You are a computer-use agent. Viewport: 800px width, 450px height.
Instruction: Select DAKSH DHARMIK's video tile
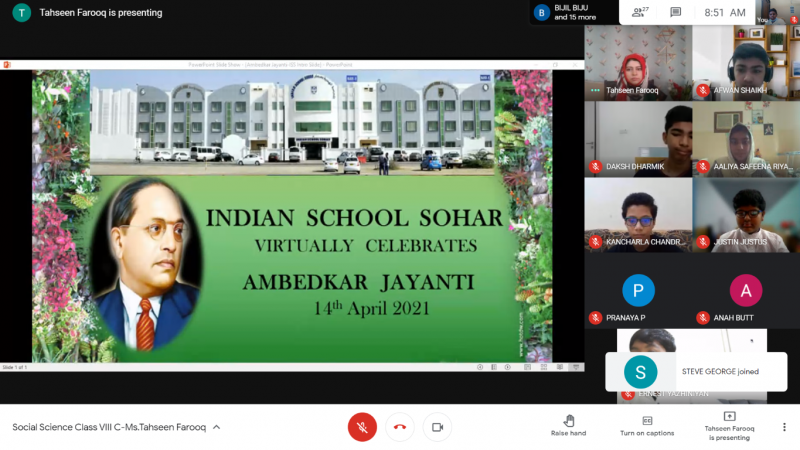click(x=638, y=139)
